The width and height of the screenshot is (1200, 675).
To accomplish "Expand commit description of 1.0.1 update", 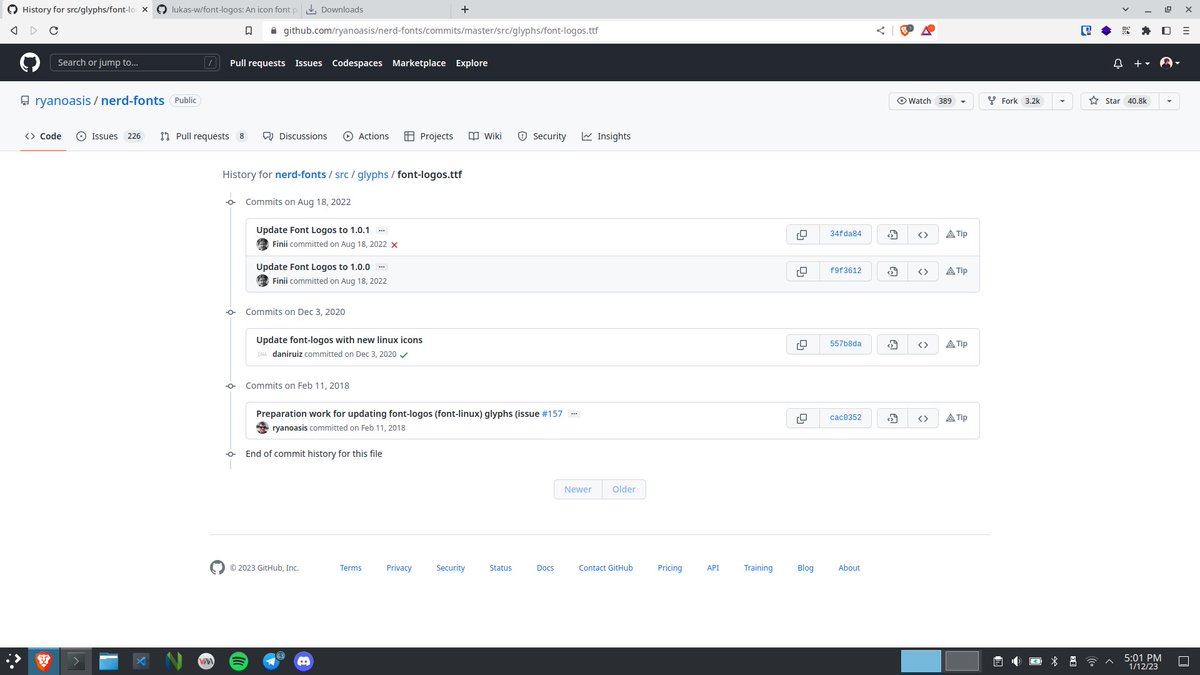I will tap(381, 230).
